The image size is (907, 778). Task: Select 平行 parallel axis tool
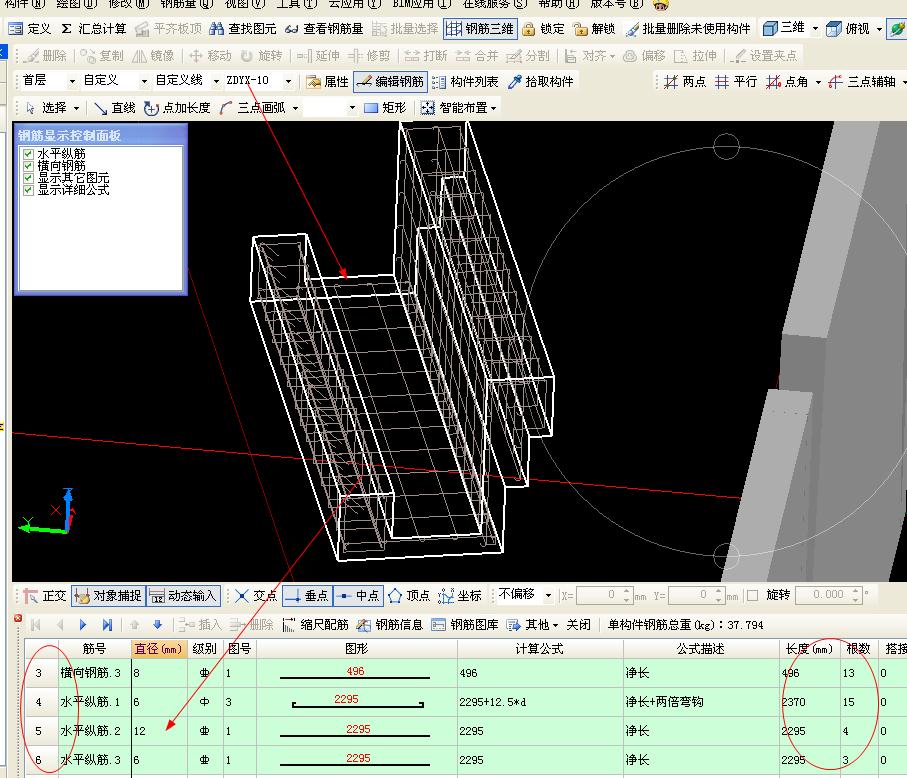736,82
